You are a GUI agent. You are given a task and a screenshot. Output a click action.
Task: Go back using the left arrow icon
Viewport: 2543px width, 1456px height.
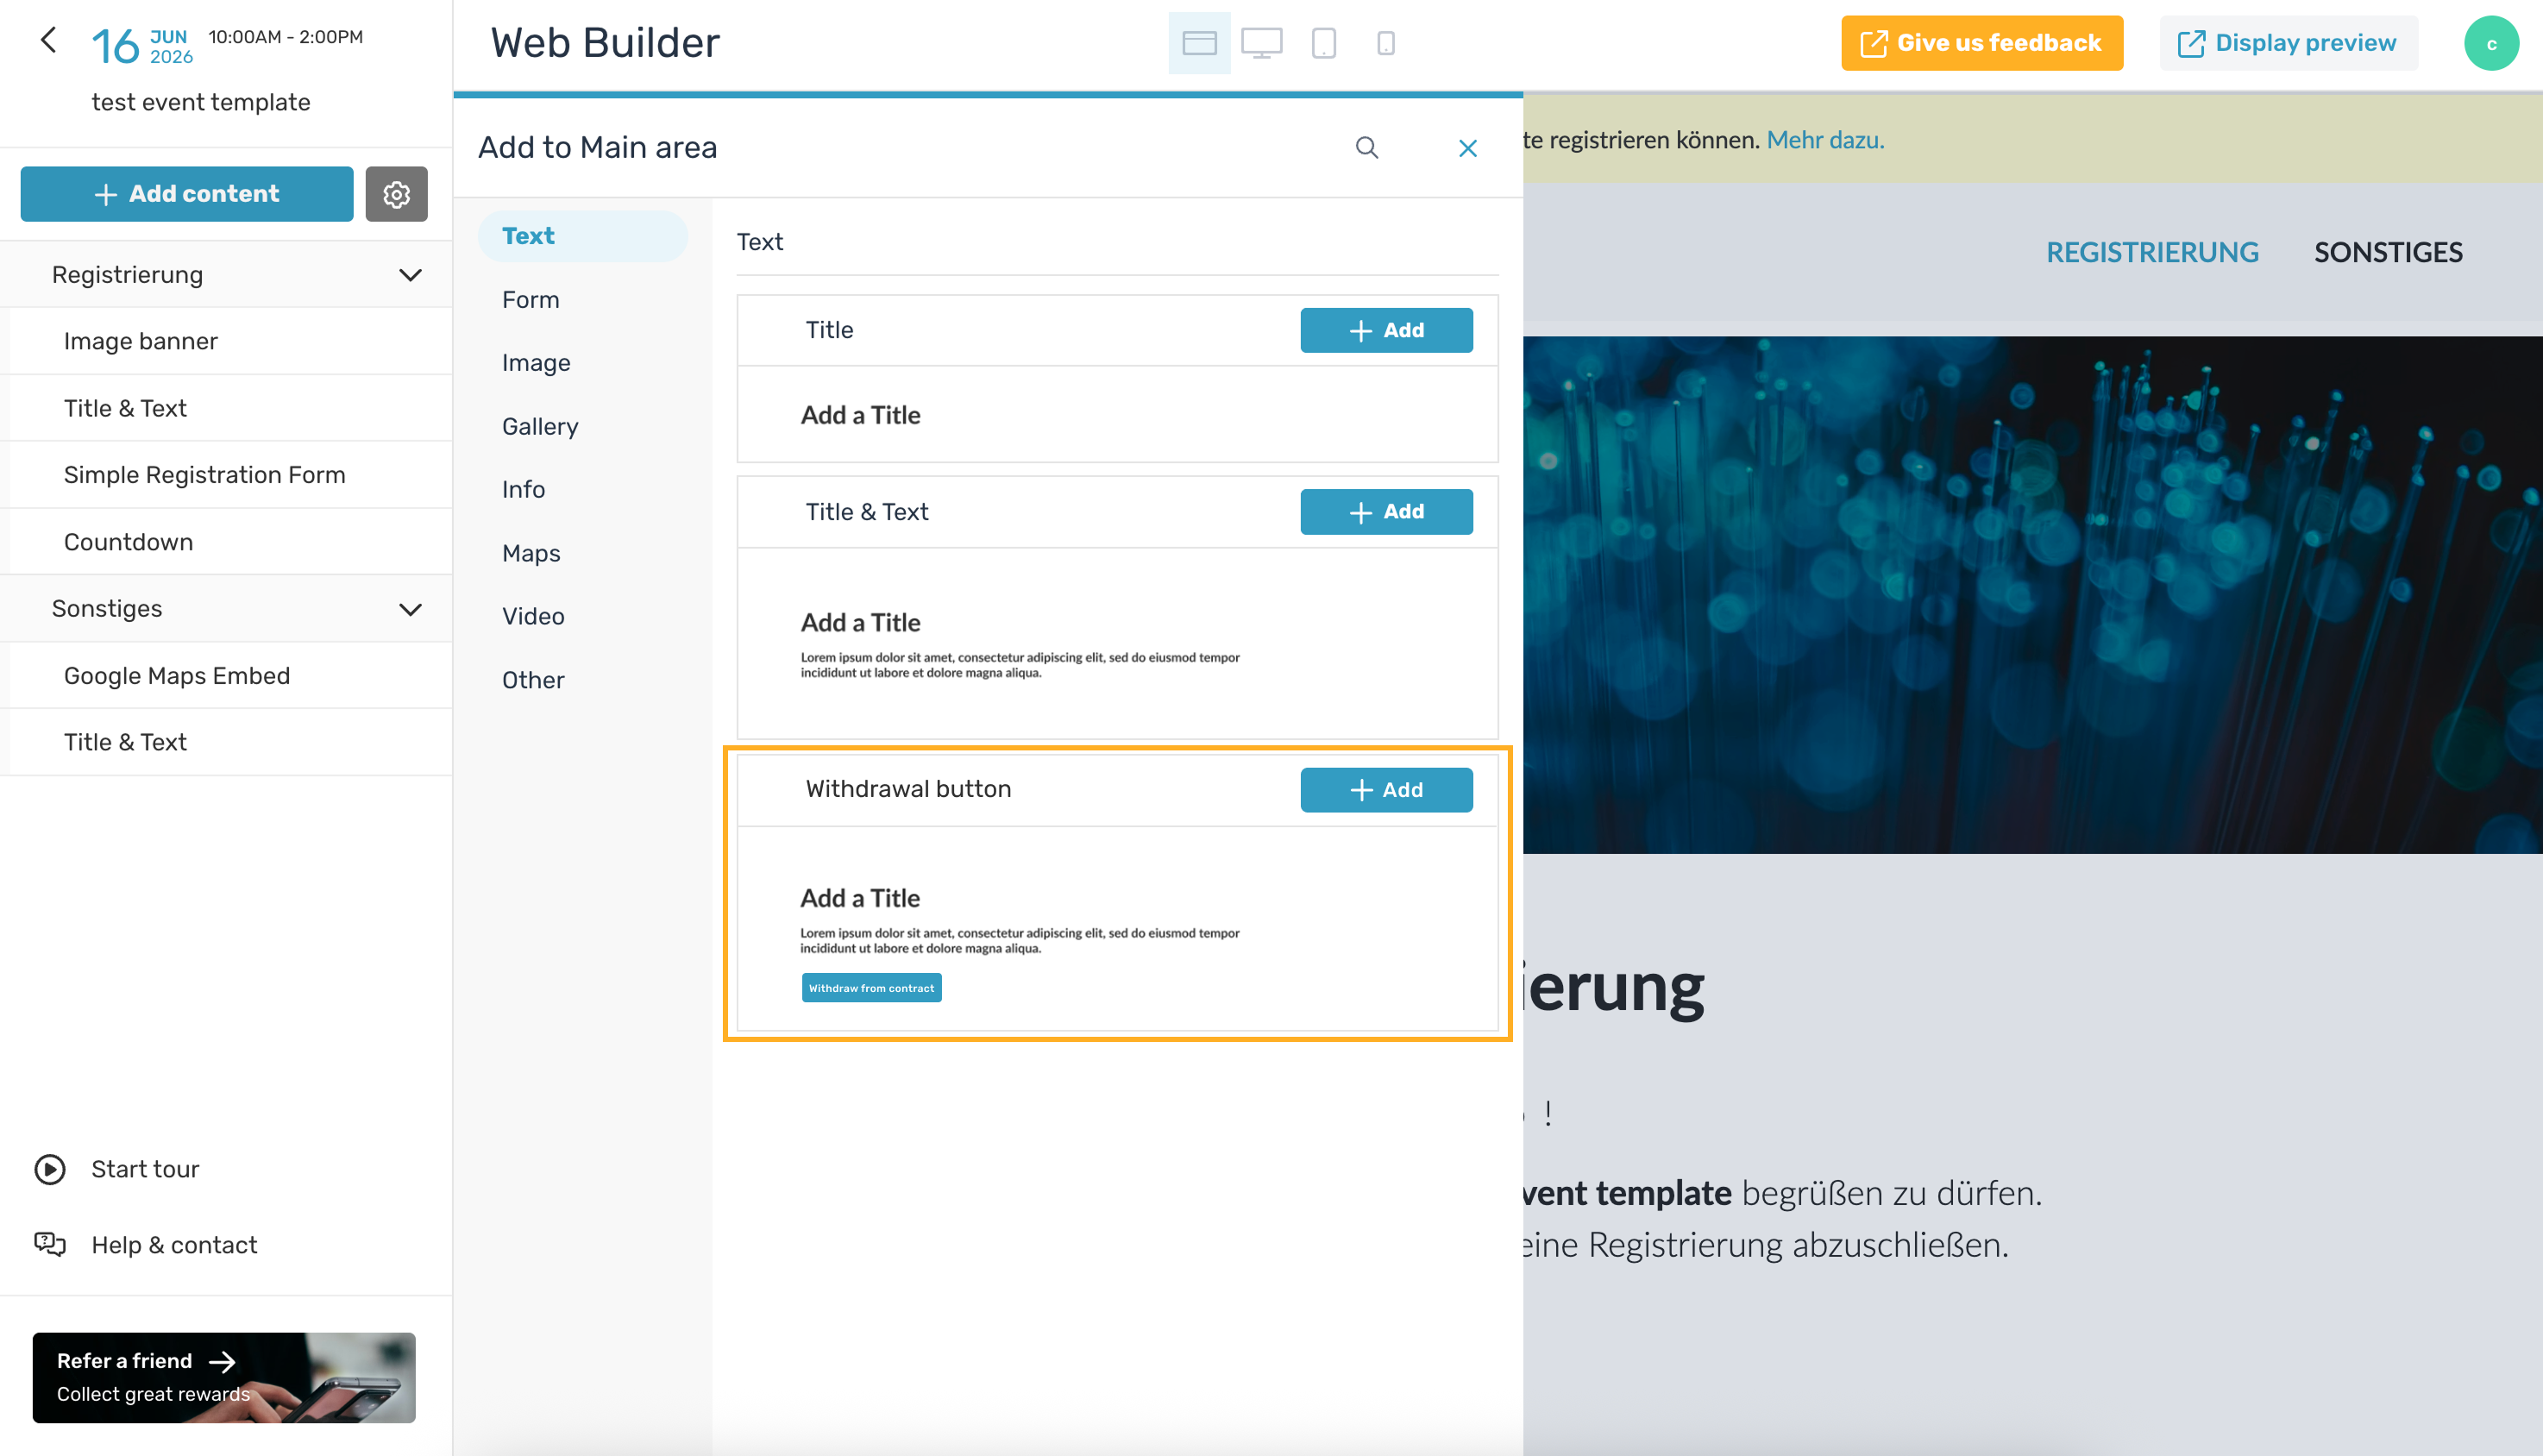click(48, 40)
